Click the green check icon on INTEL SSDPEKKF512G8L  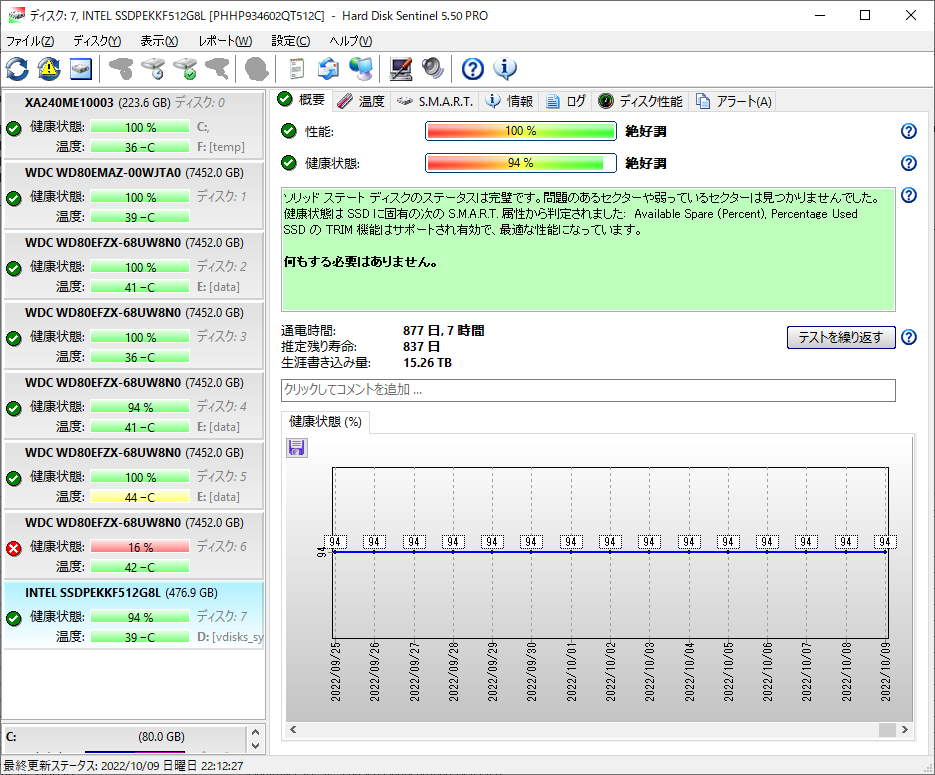14,618
